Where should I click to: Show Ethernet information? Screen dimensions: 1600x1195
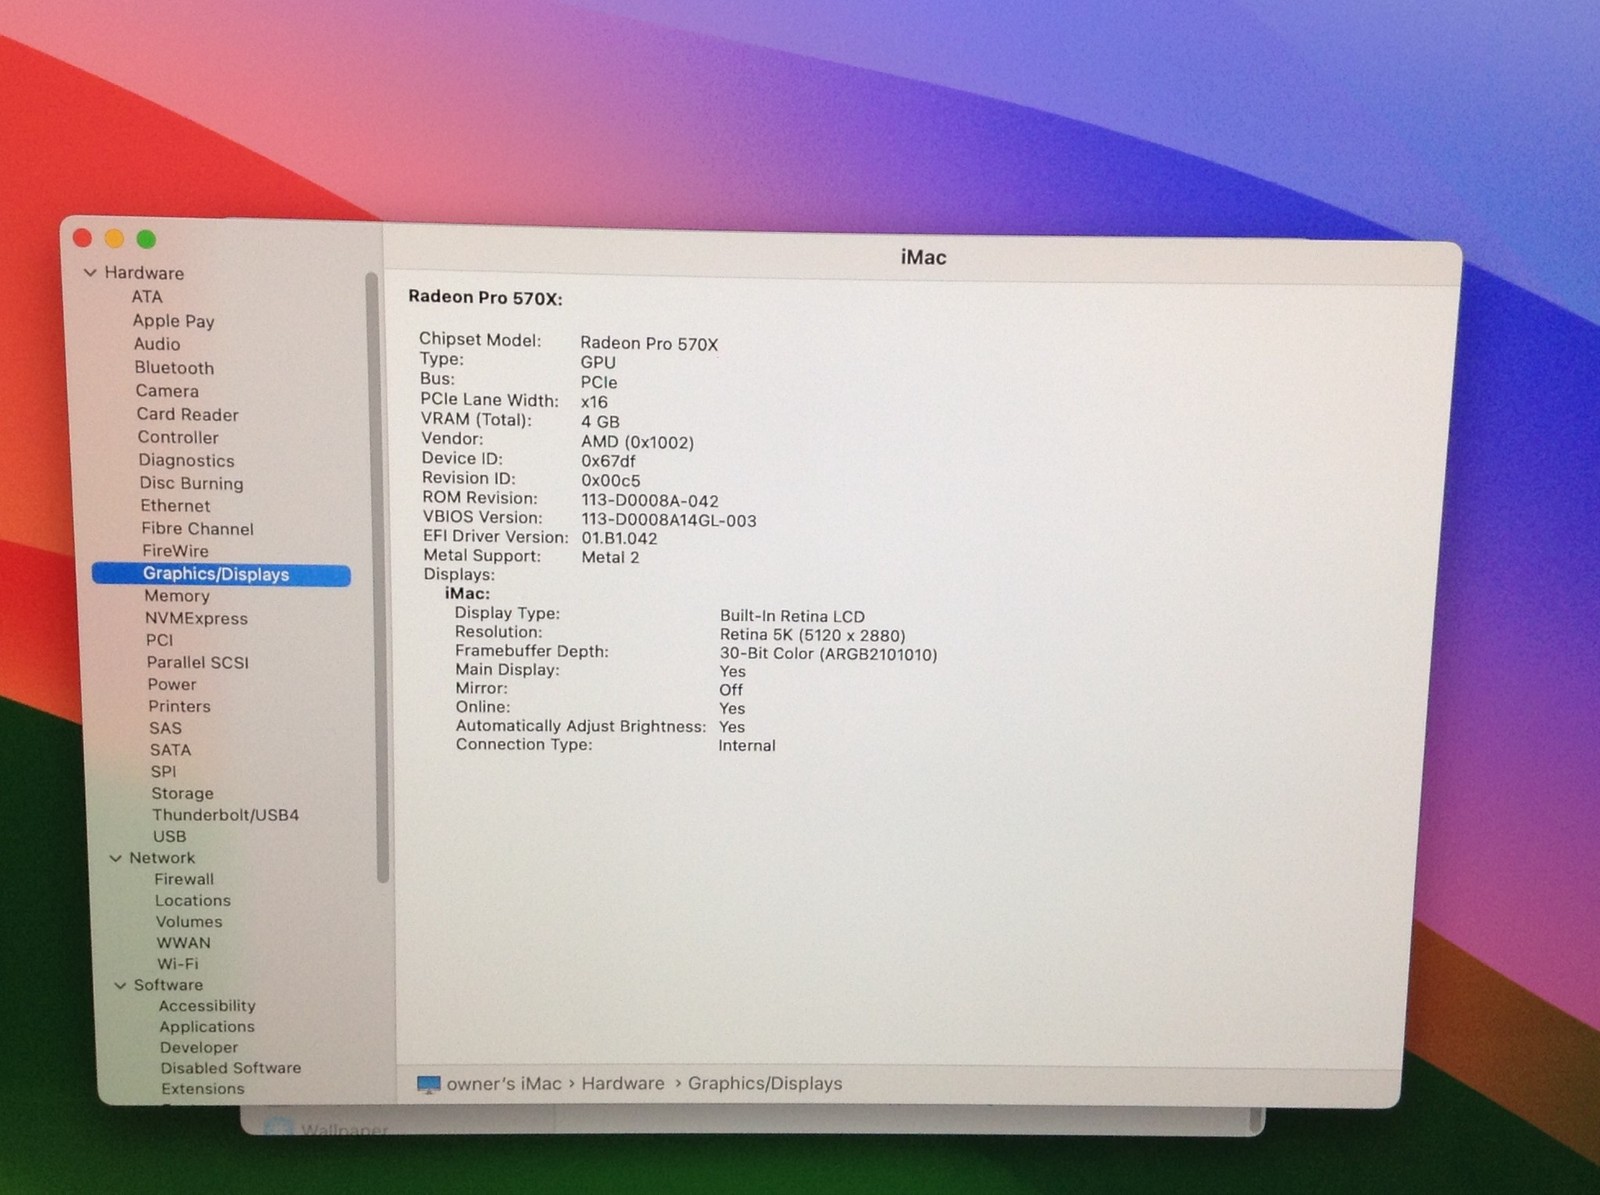175,506
